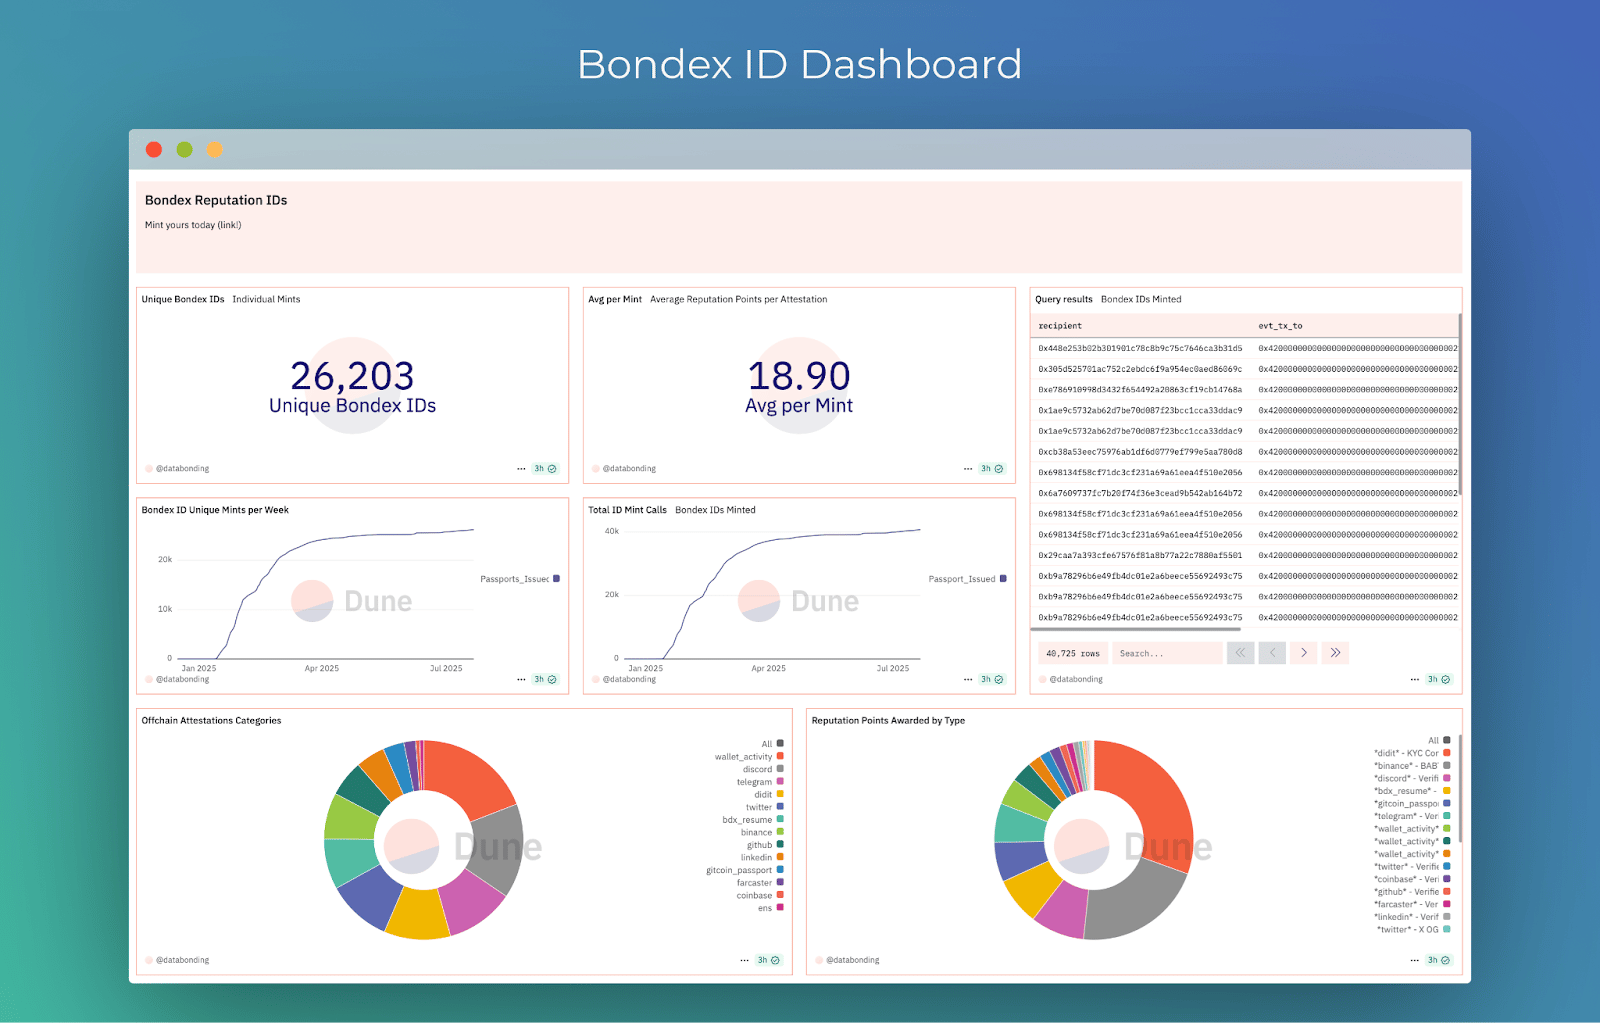Click the 3h refresh badge on Query results card

[1439, 679]
